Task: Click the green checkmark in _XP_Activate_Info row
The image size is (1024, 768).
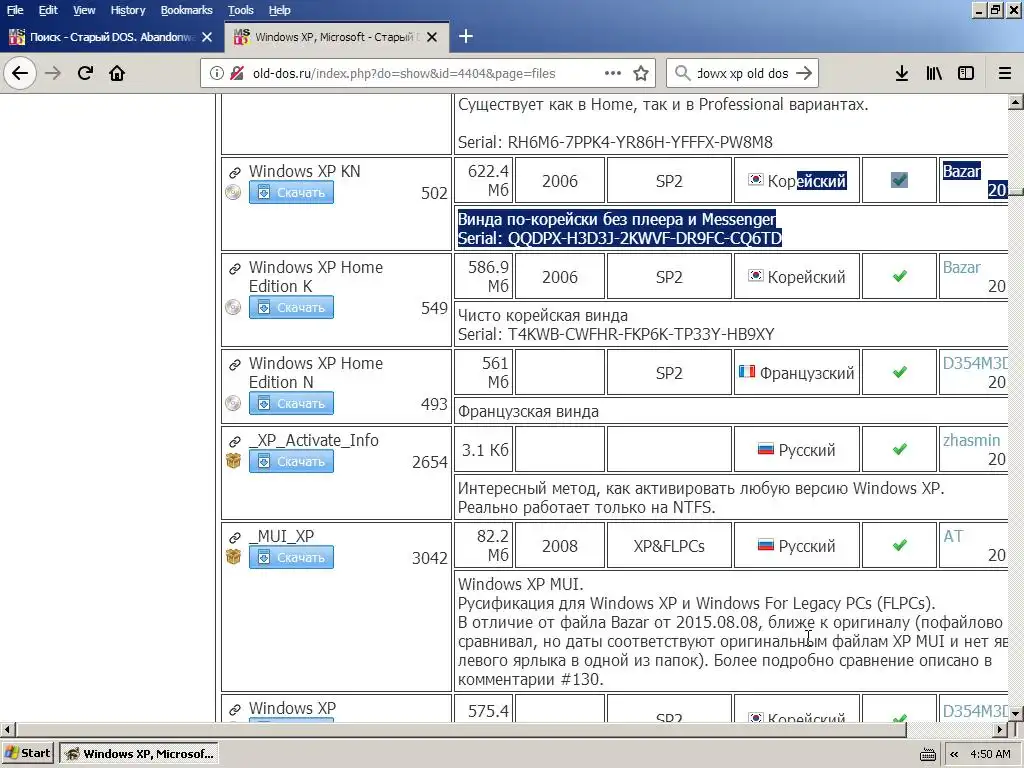Action: pos(899,449)
